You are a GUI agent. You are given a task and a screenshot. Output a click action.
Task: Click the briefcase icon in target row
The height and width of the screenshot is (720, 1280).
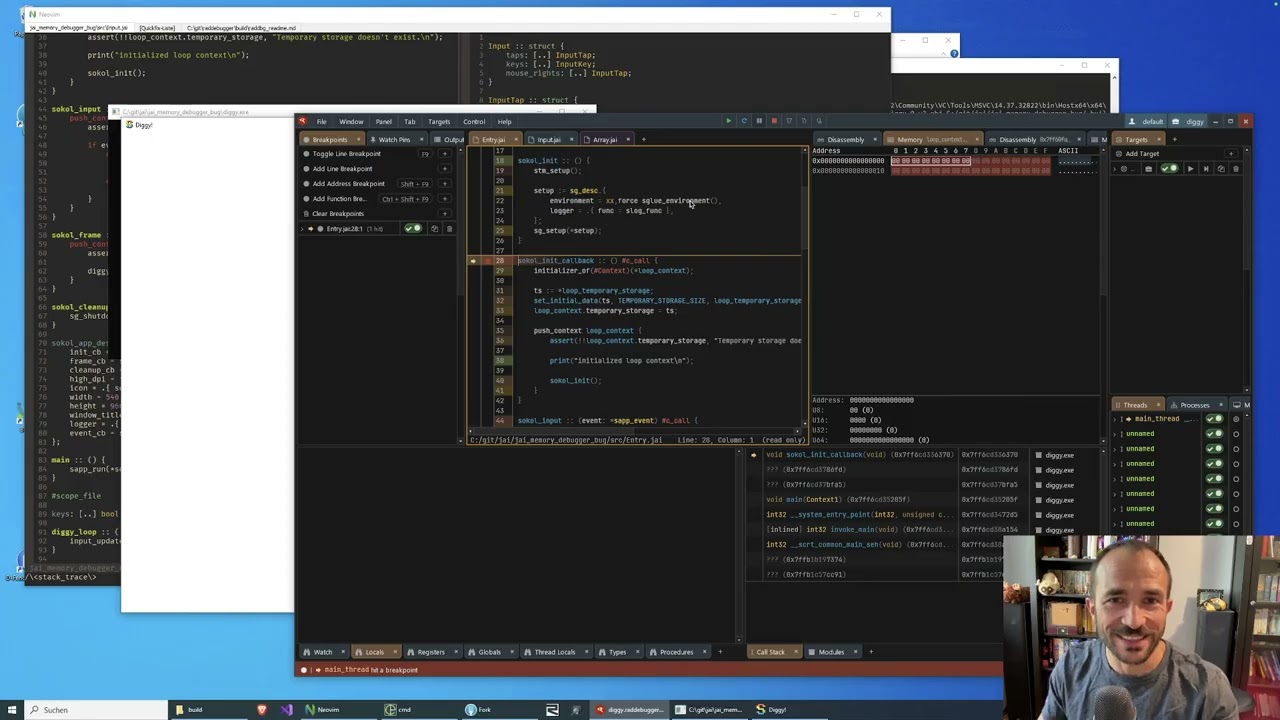click(x=1148, y=169)
